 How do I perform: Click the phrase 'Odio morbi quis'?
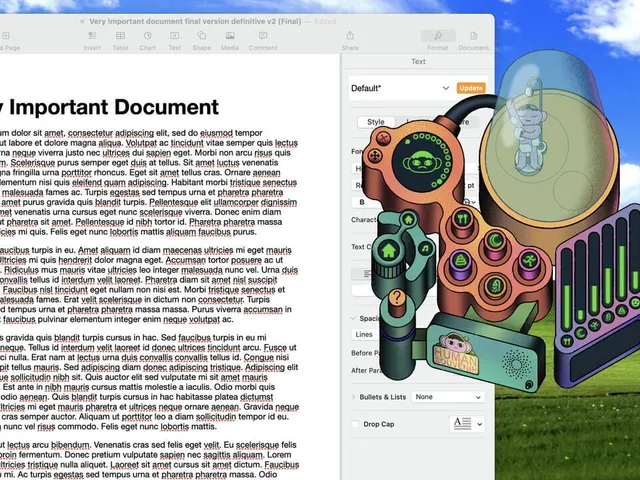(x=246, y=387)
